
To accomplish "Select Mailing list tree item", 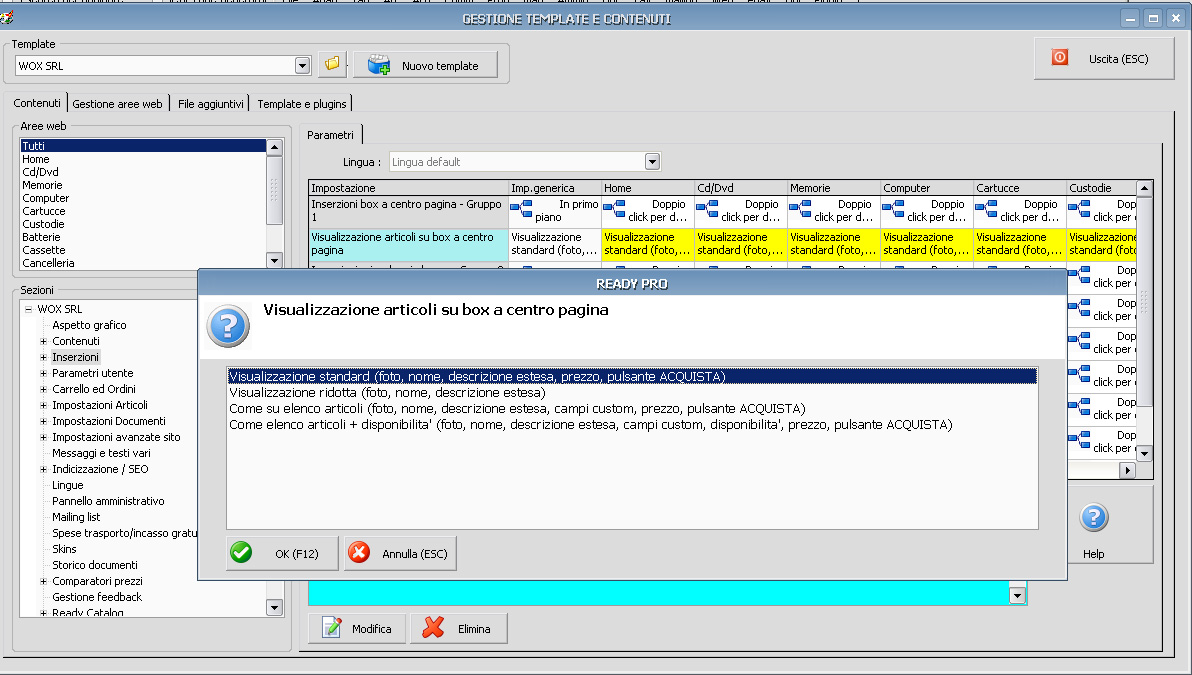I will 76,517.
